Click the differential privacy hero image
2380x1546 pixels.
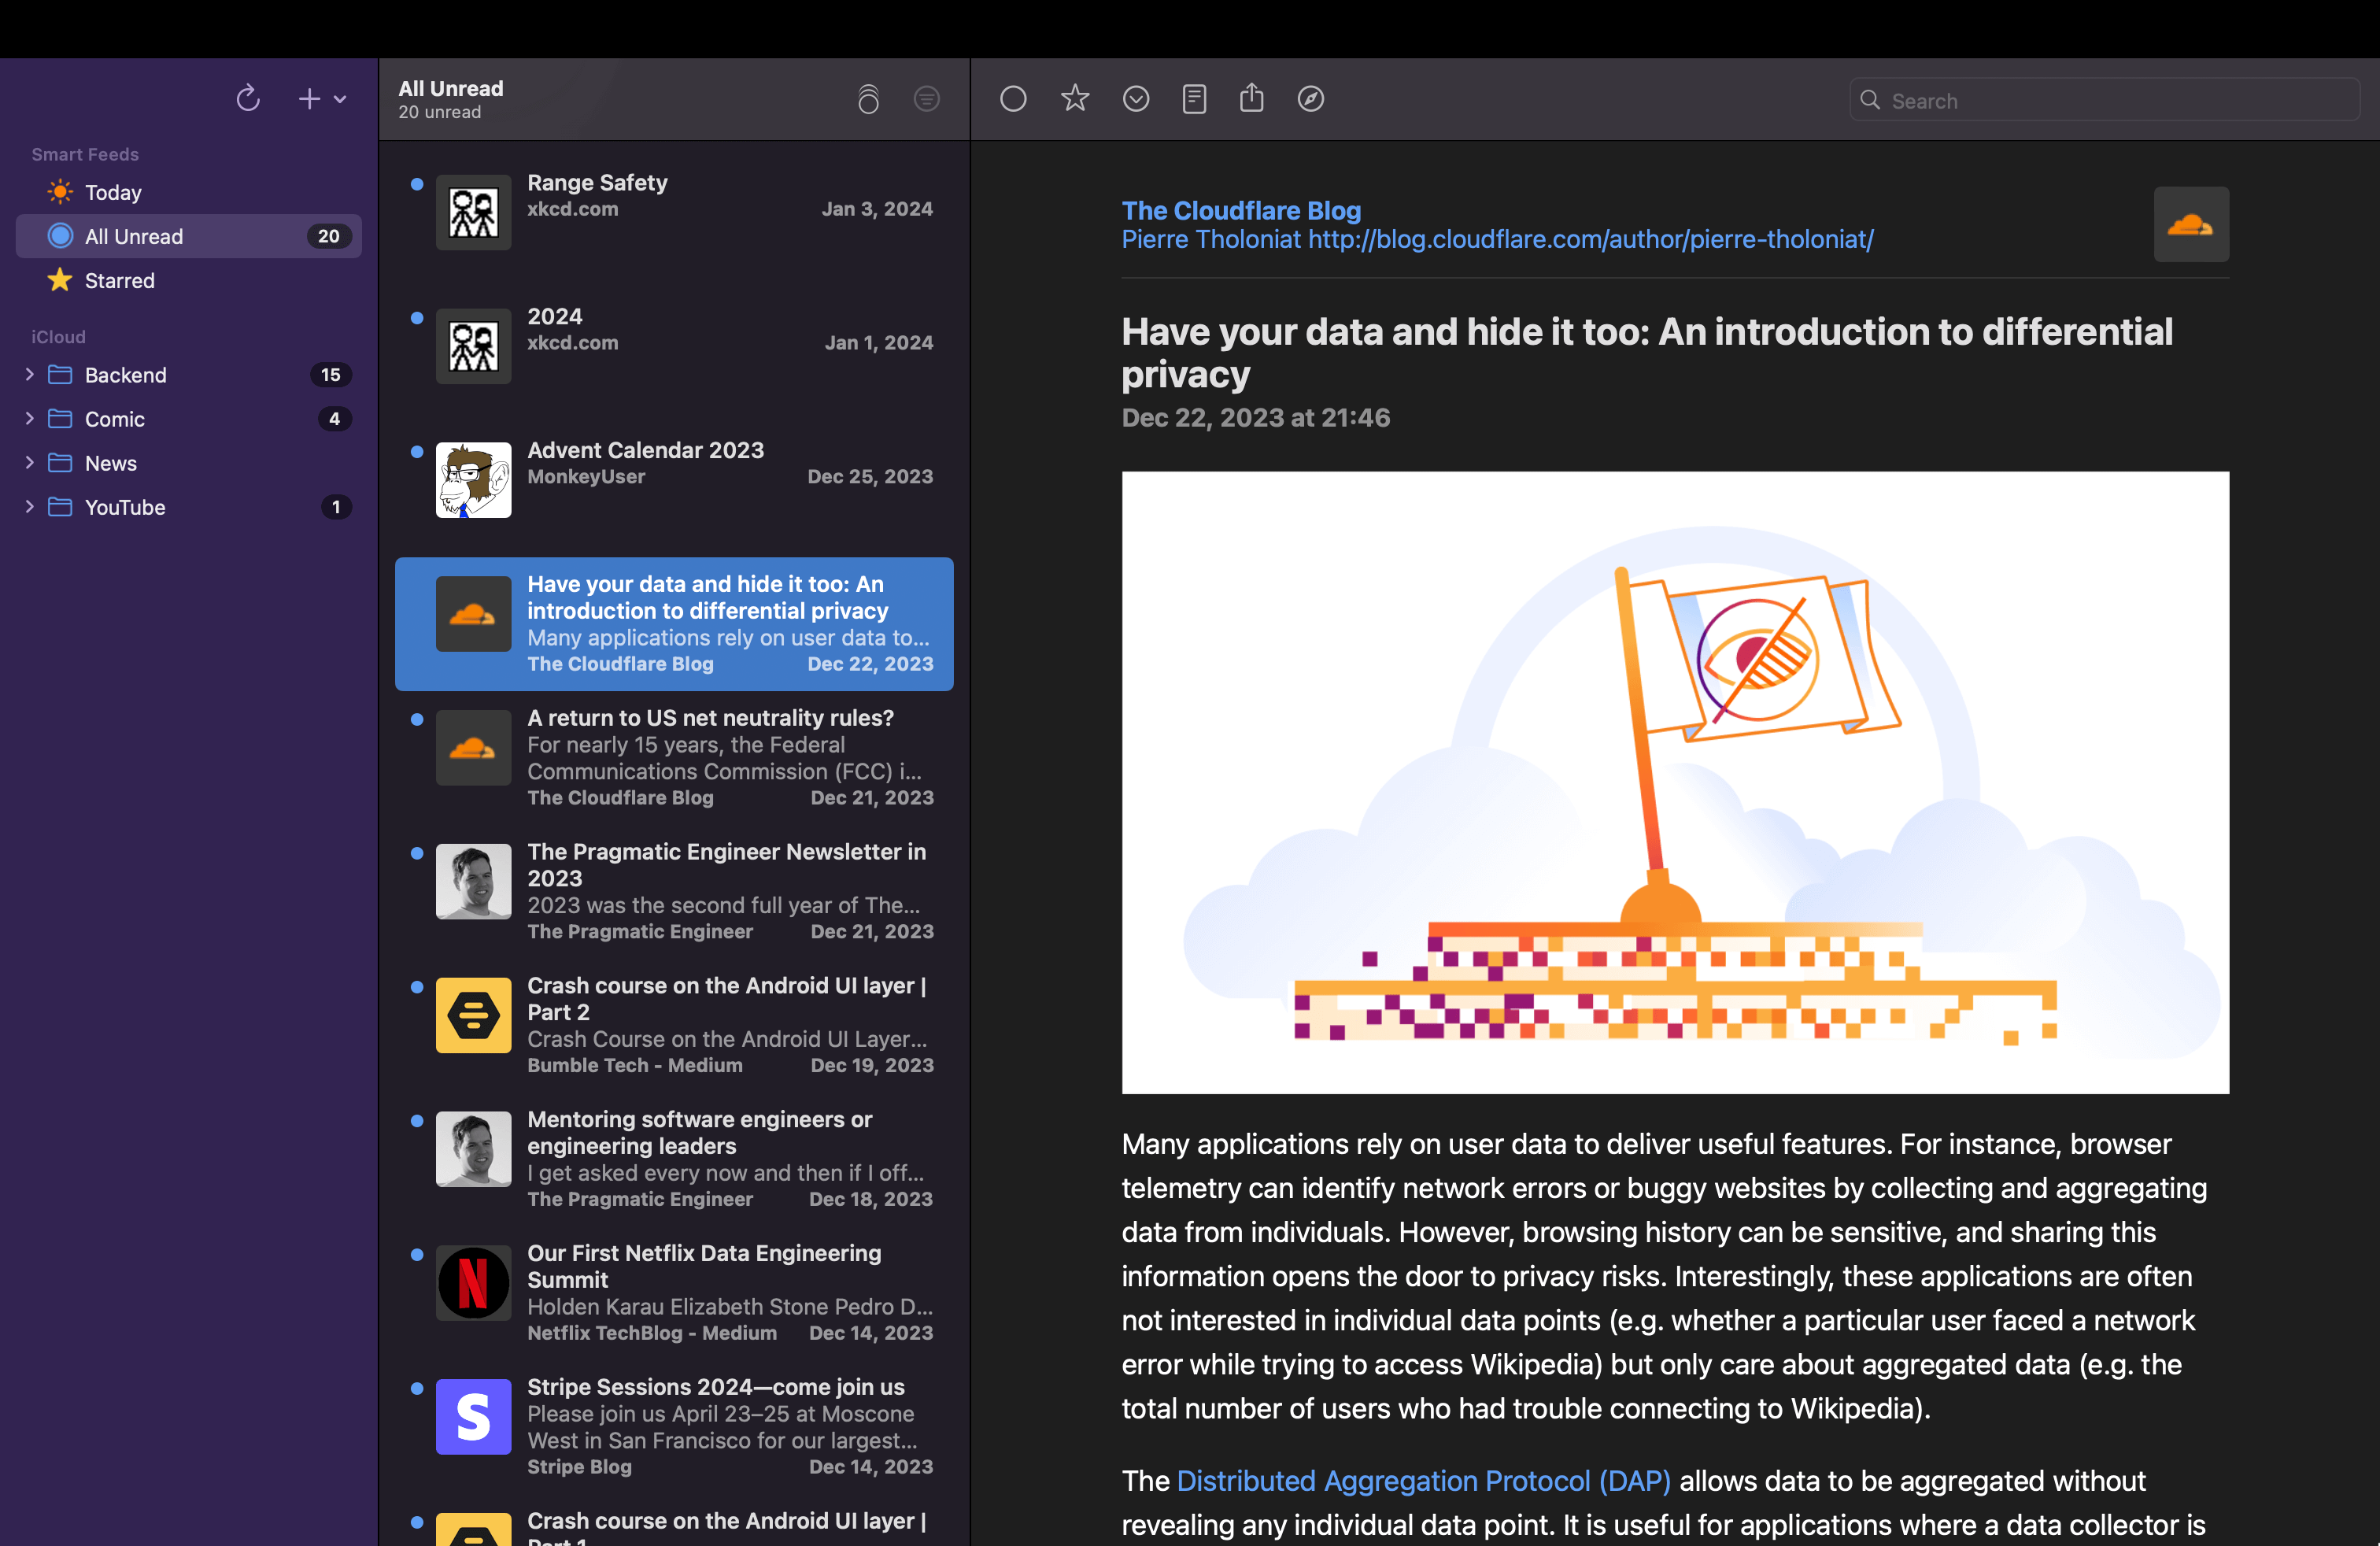(x=1675, y=782)
